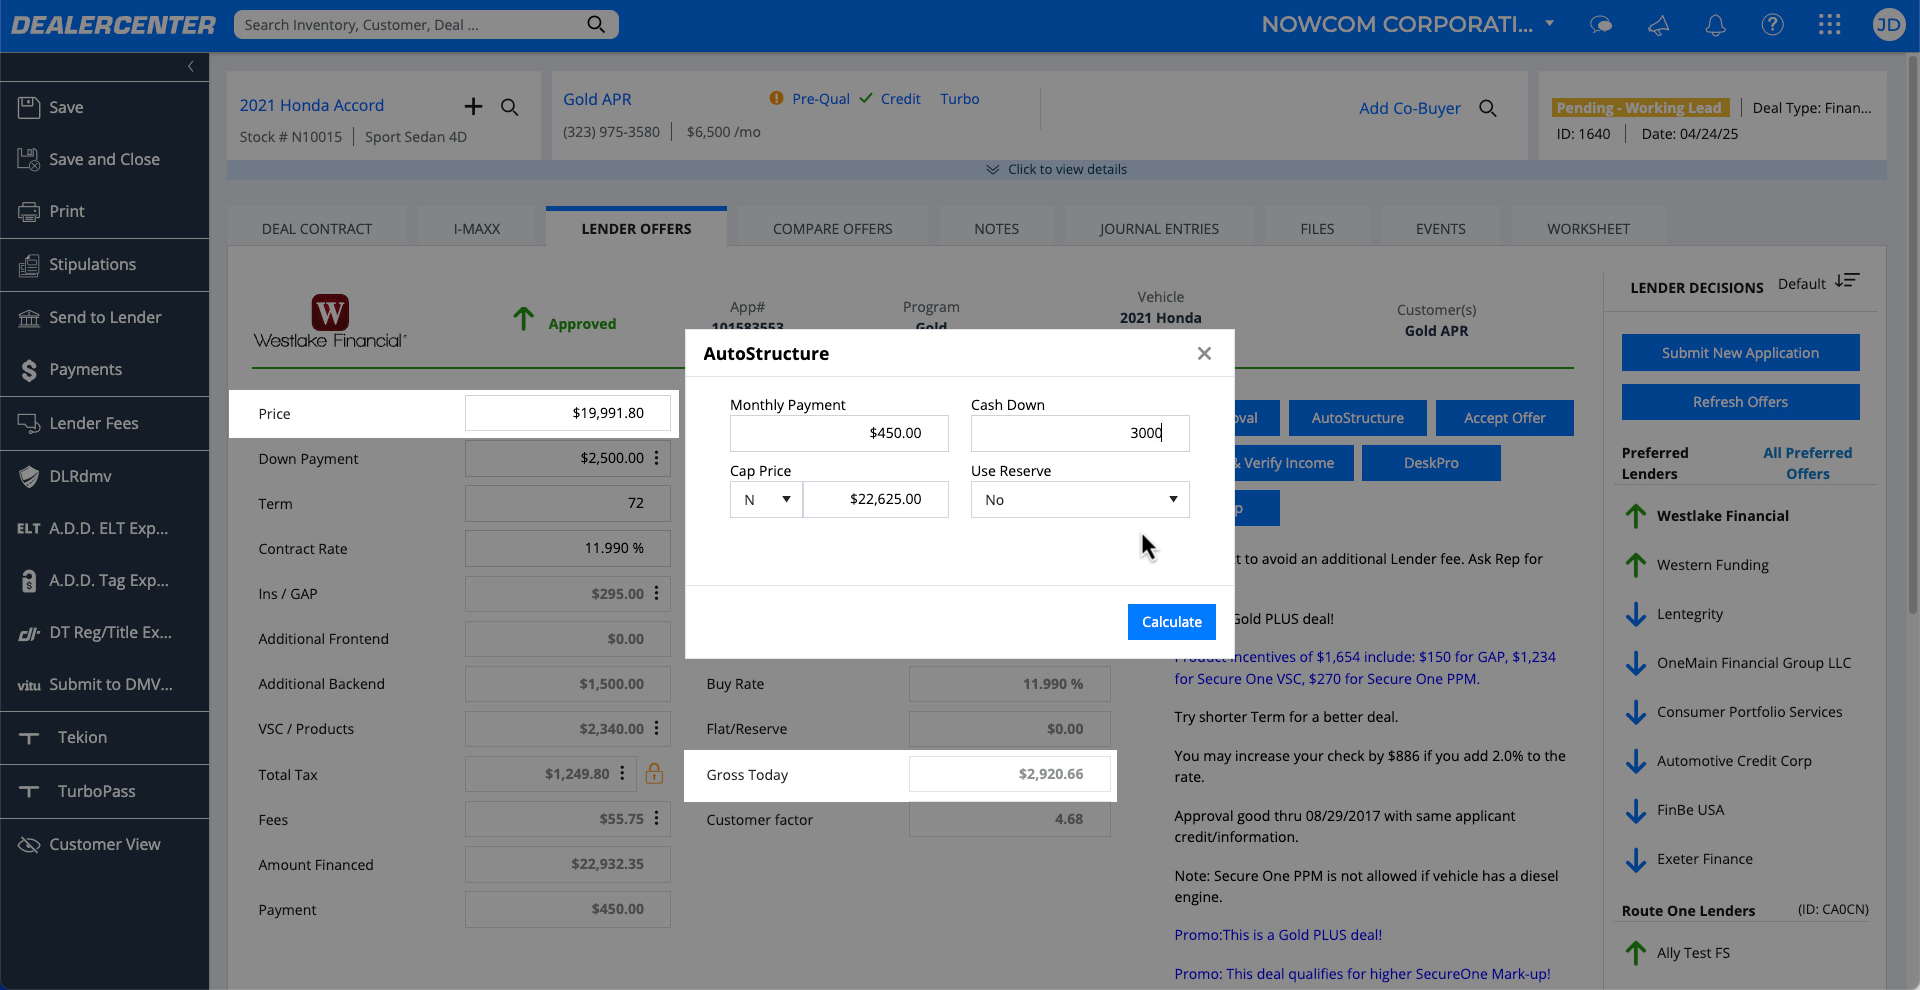Switch to the I-MAXX tab
The height and width of the screenshot is (990, 1920).
(477, 229)
